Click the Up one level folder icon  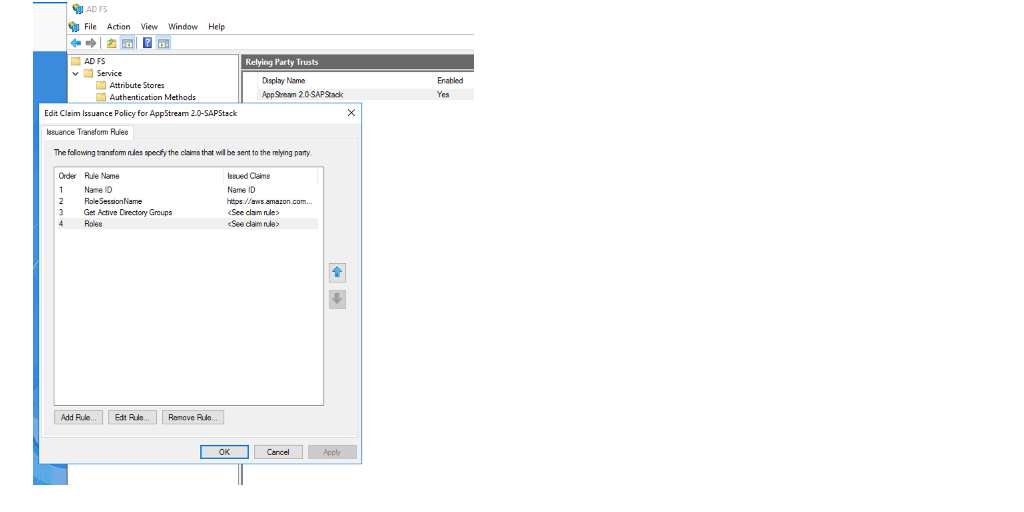(x=112, y=43)
